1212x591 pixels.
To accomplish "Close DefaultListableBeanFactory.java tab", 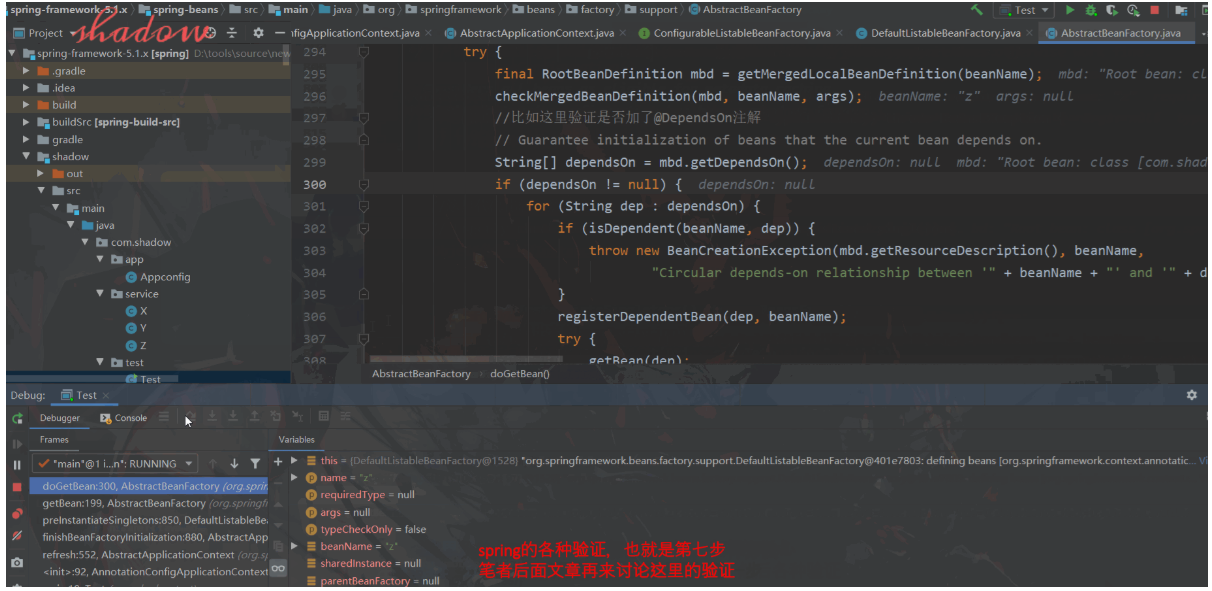I will (x=1030, y=33).
